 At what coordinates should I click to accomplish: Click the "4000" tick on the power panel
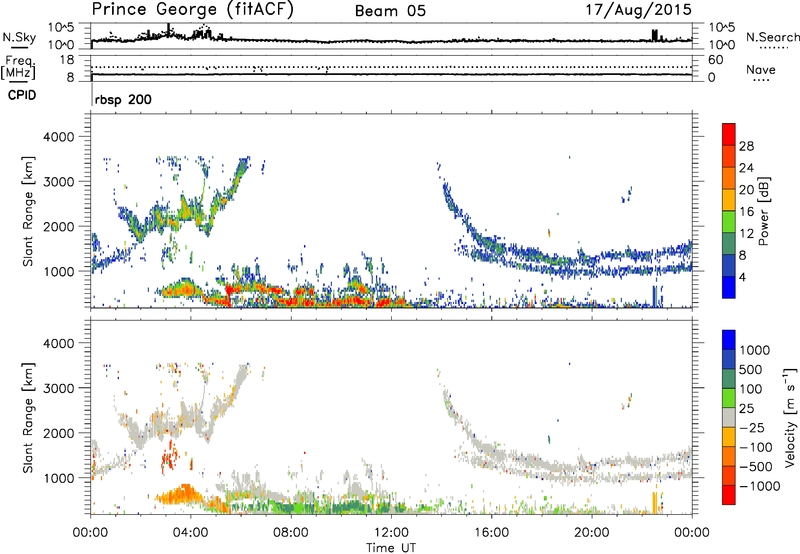pyautogui.click(x=58, y=137)
